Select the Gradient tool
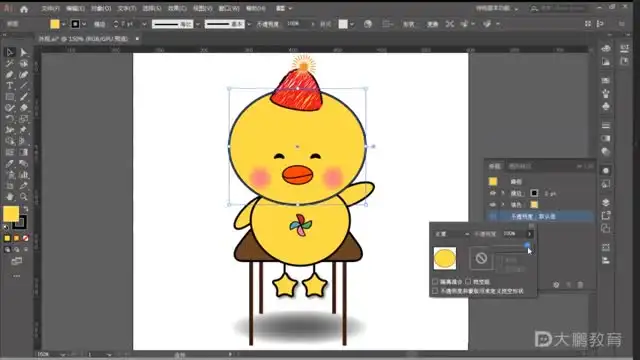 coord(24,152)
